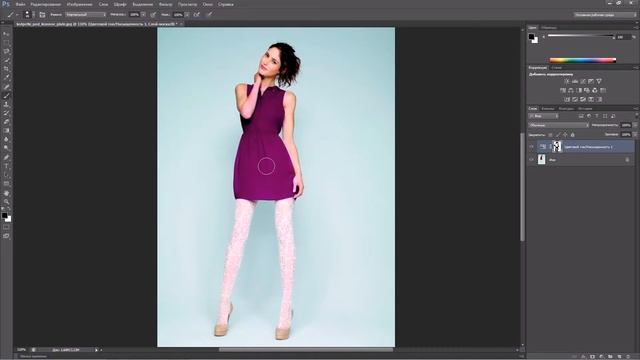Add a Levels adjustment
Image resolution: width=640 pixels, height=360 pixels.
click(575, 82)
